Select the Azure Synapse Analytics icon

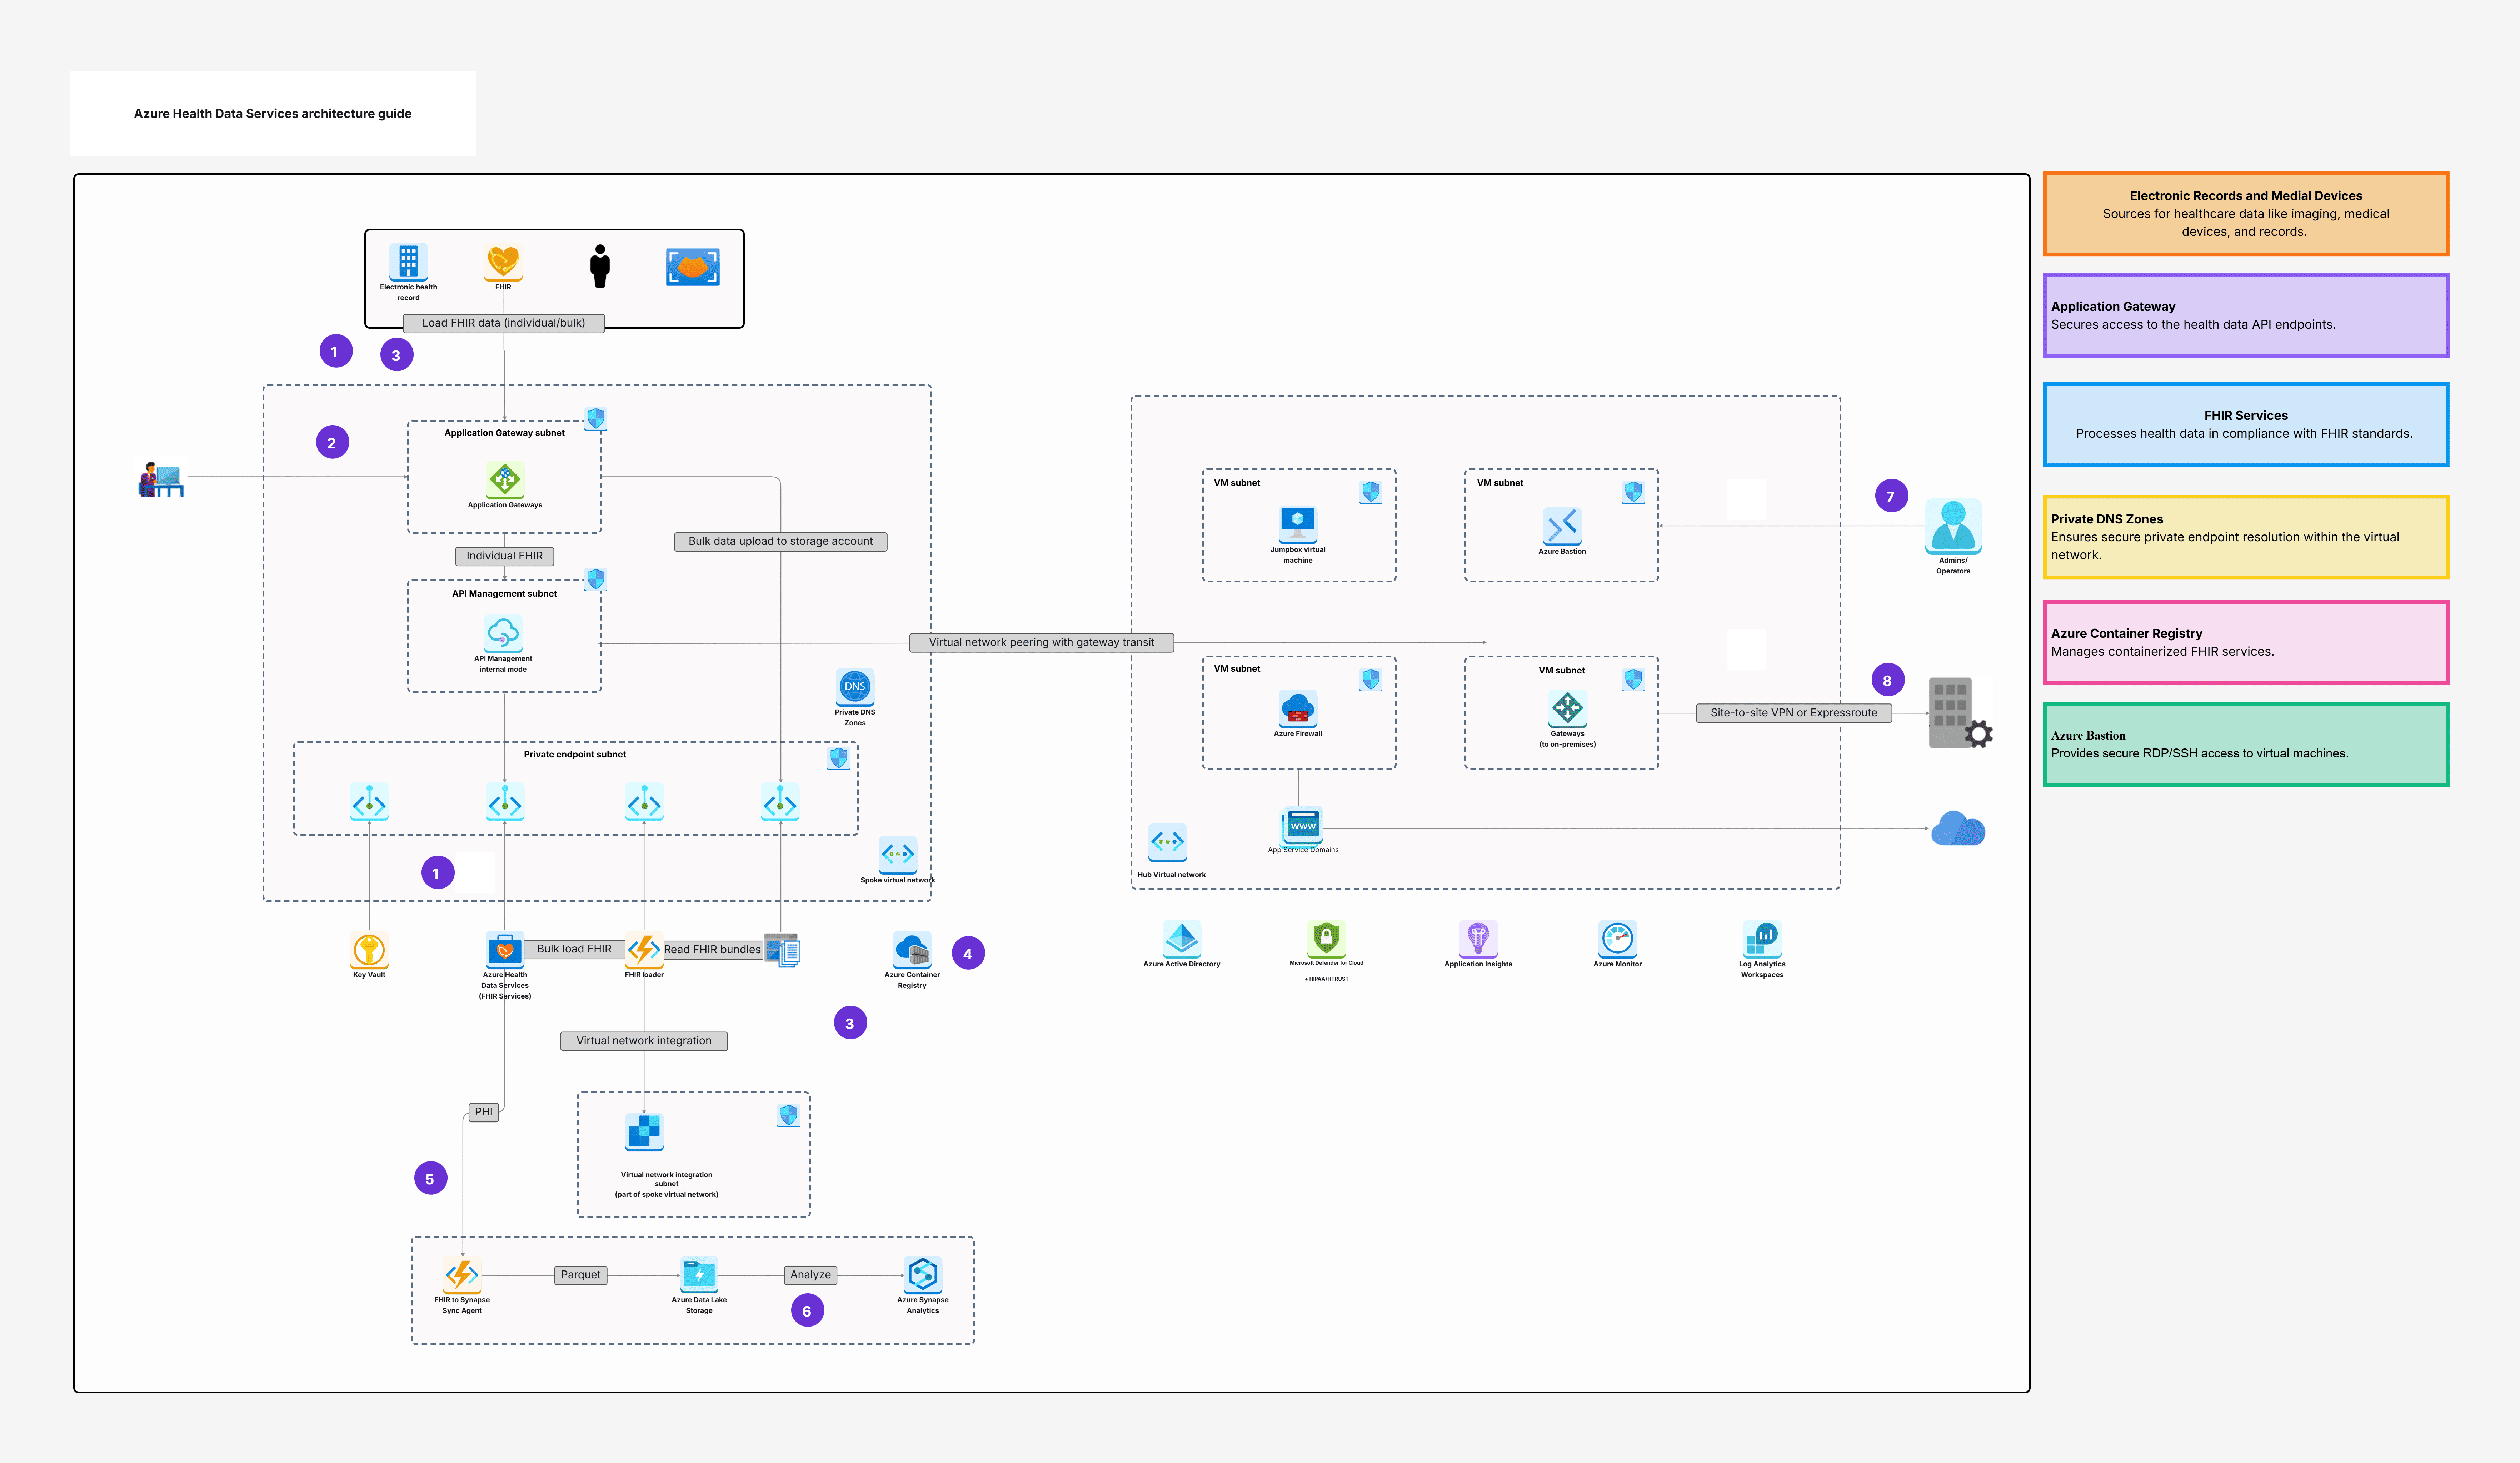[923, 1275]
